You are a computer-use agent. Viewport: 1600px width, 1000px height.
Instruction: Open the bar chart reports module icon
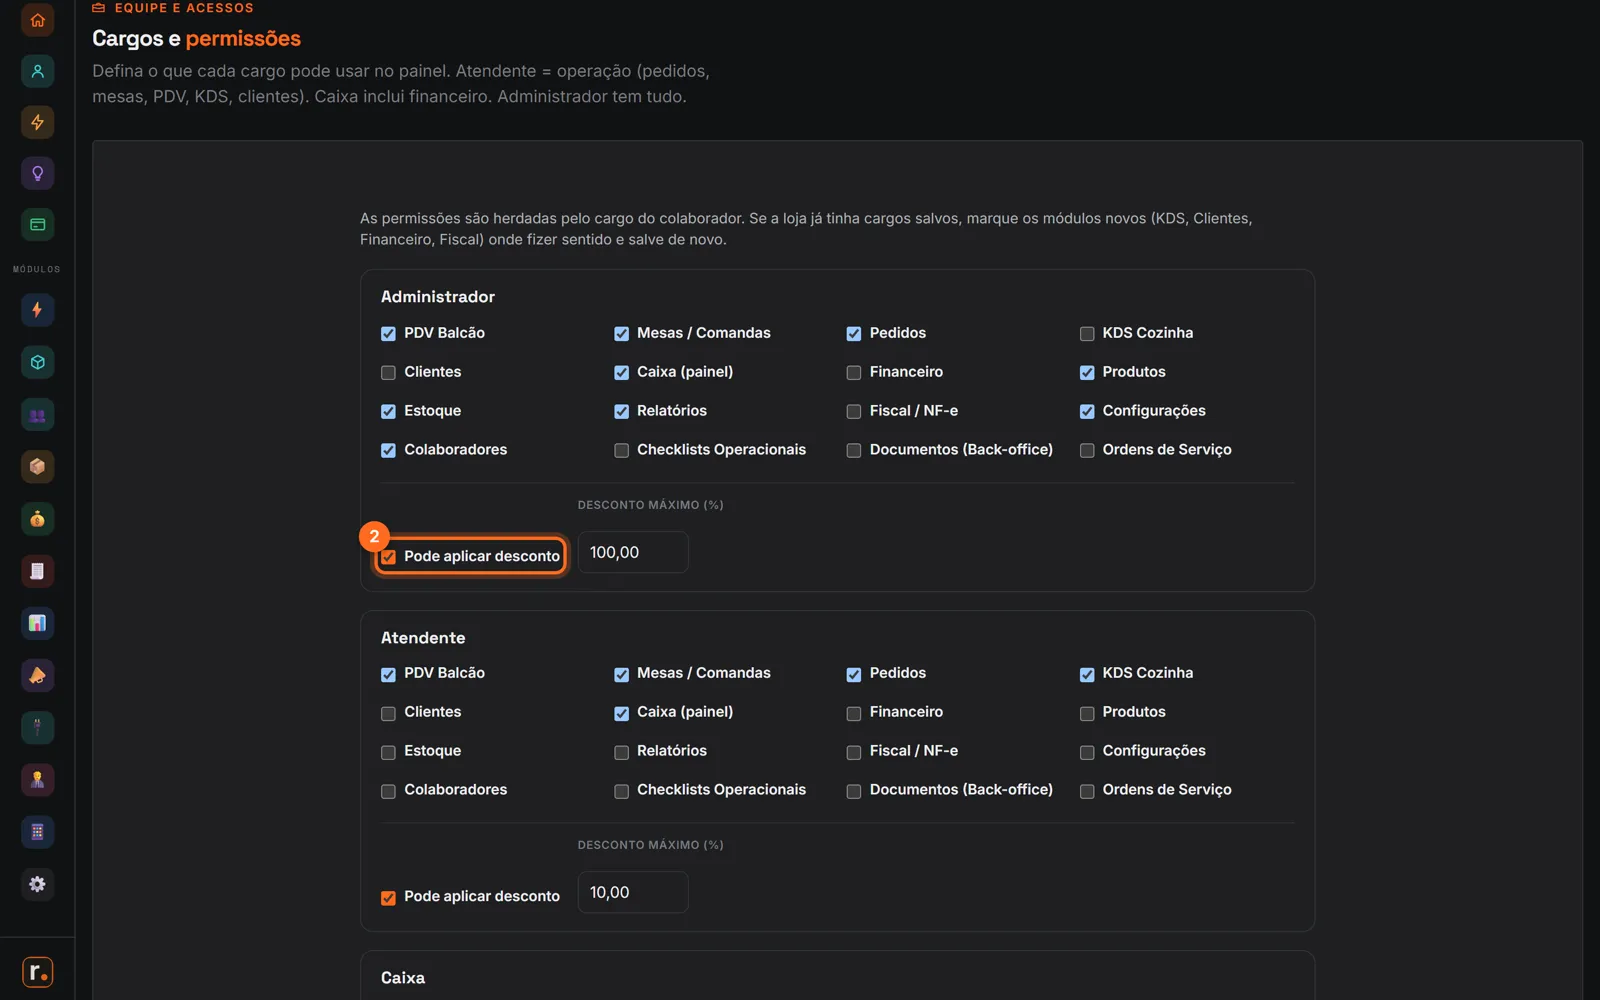coord(37,623)
